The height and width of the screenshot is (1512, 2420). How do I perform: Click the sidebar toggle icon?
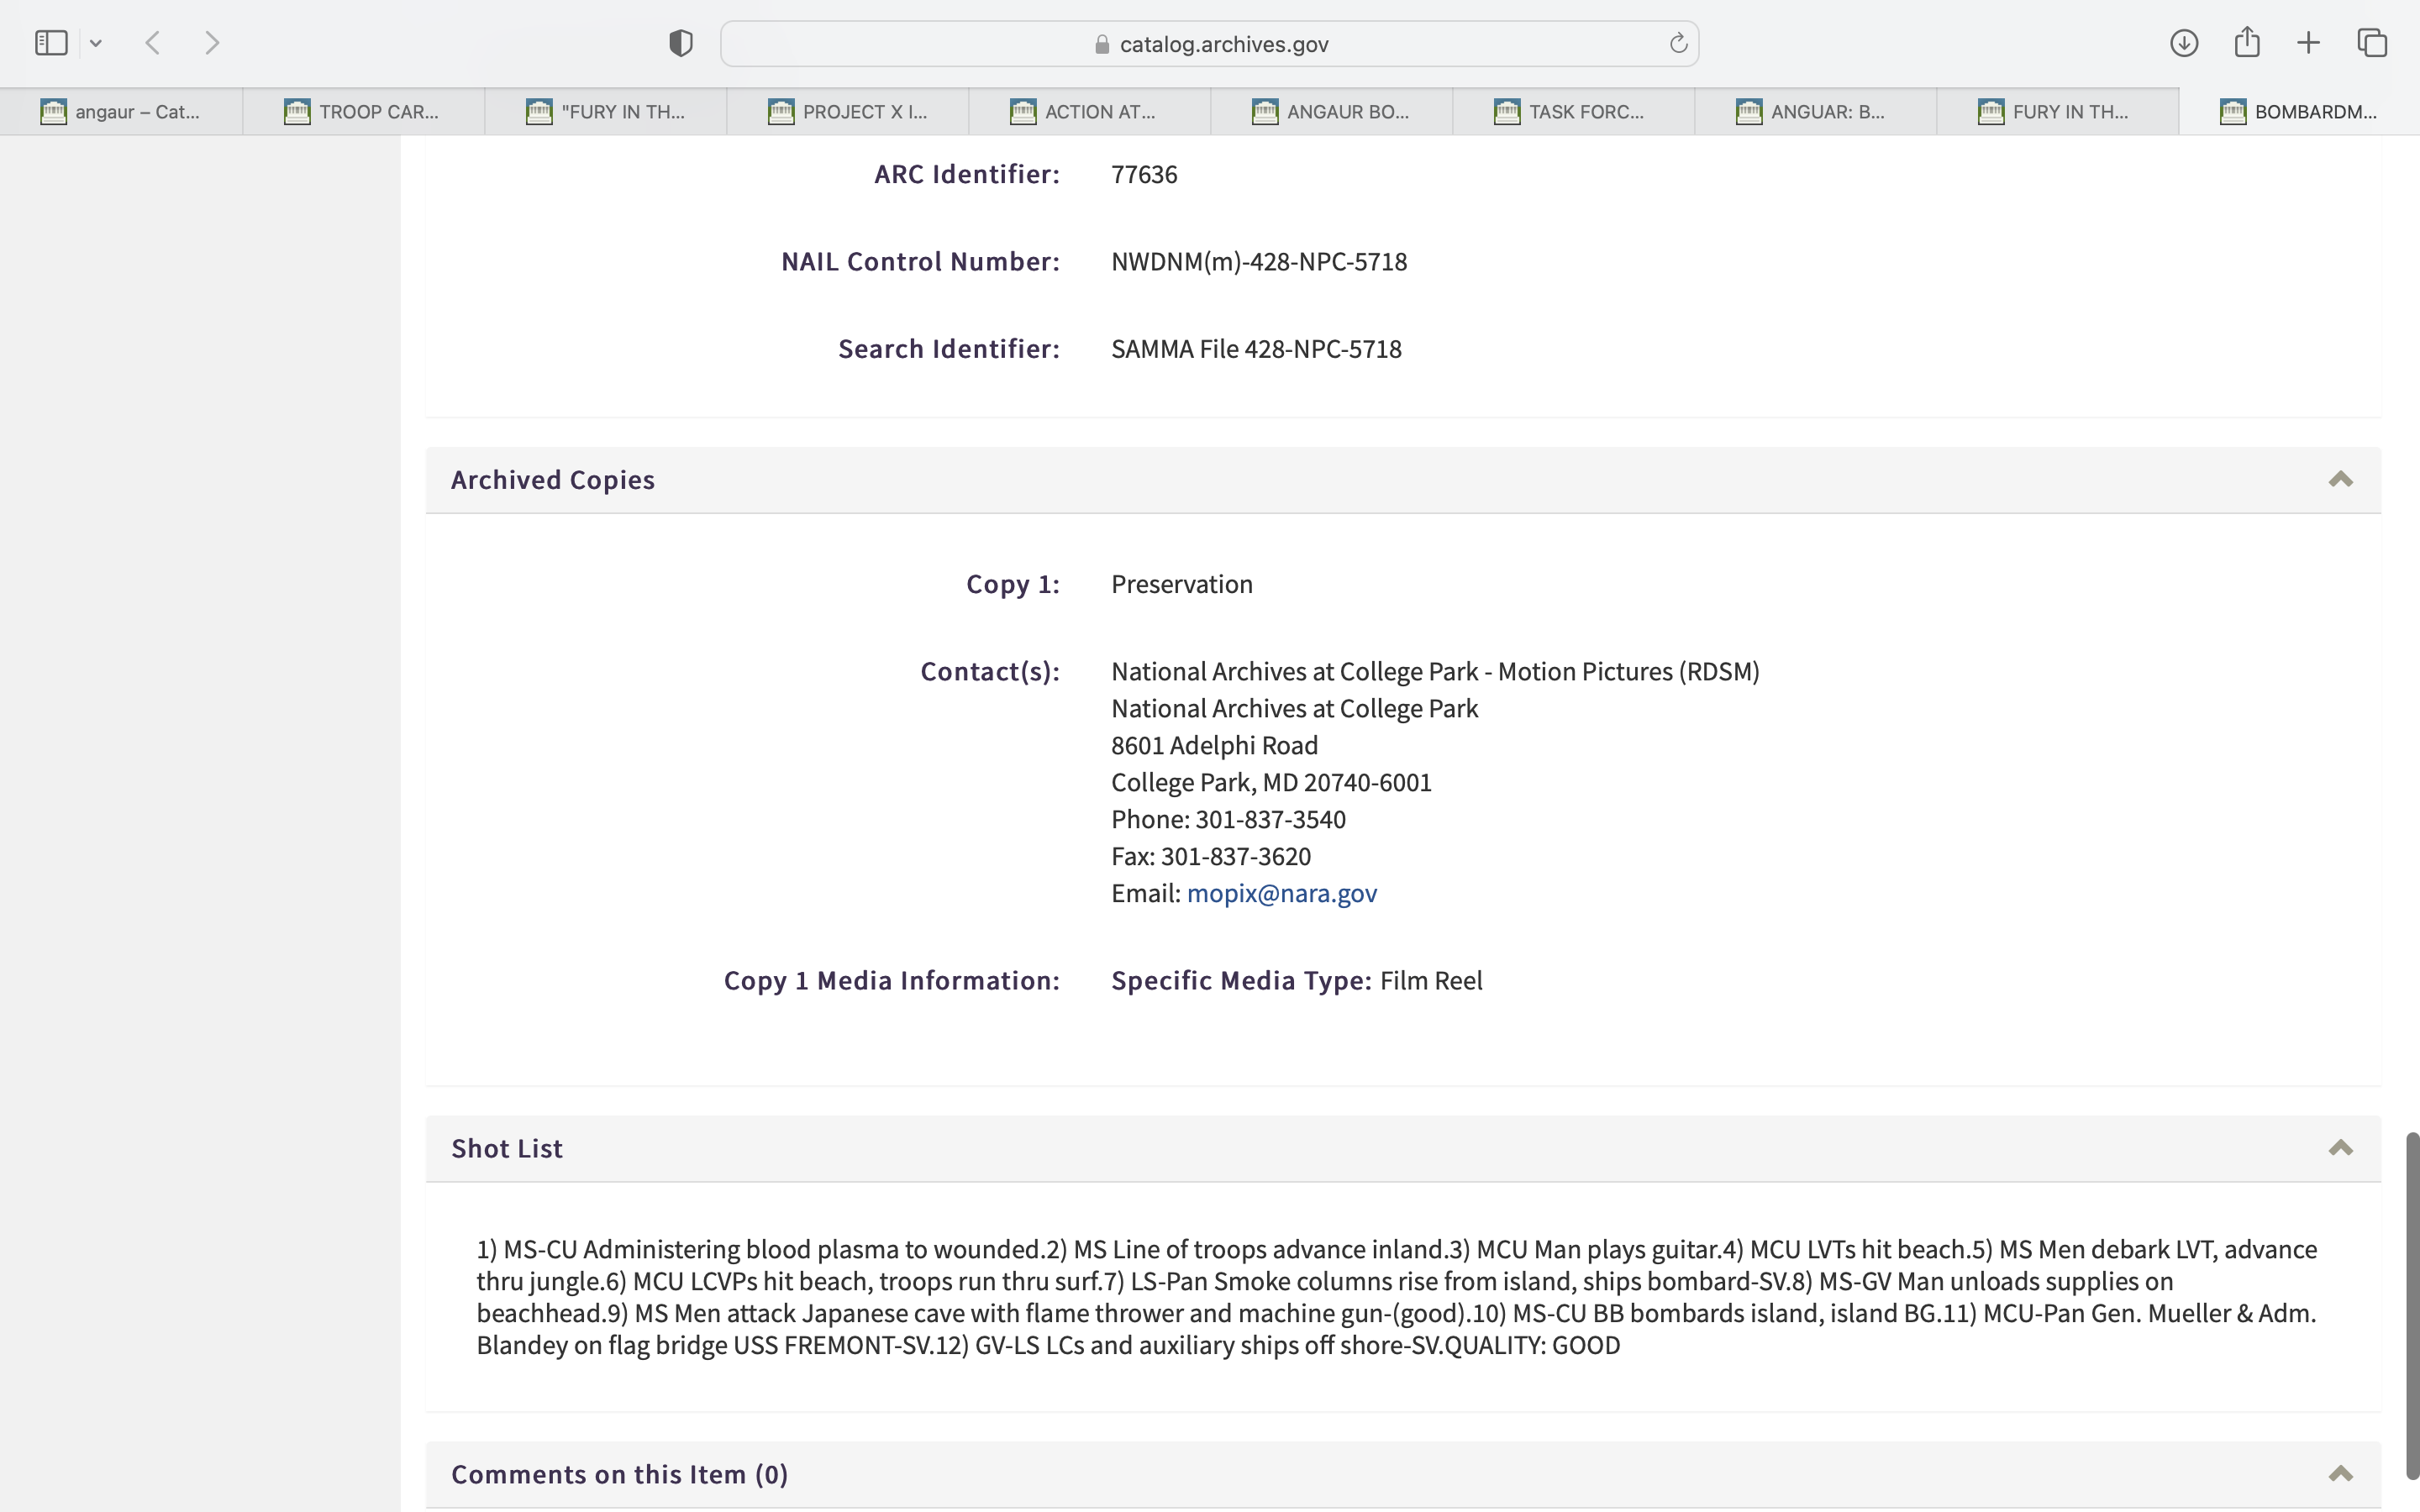point(51,43)
